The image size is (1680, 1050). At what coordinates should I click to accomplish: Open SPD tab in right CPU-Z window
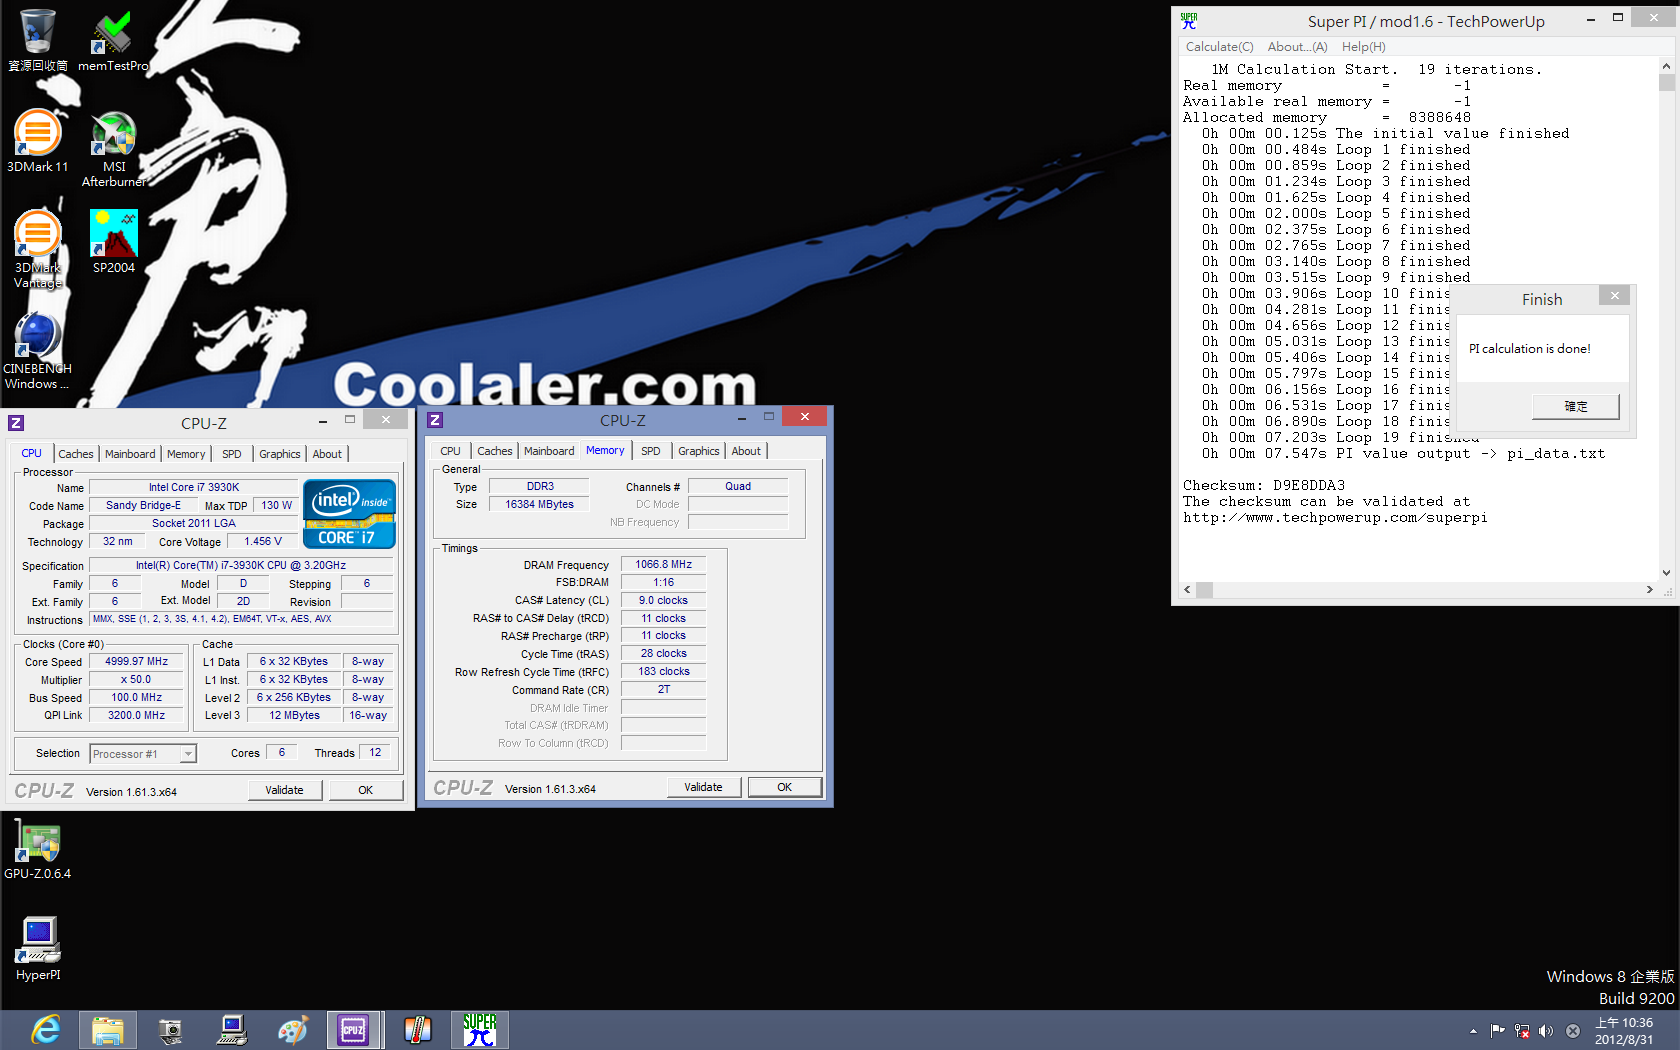click(651, 451)
